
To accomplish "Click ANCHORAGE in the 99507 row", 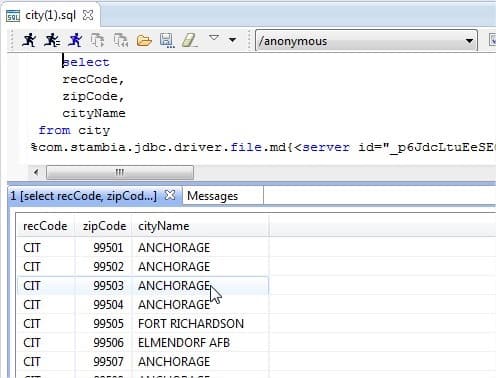I will click(x=174, y=362).
